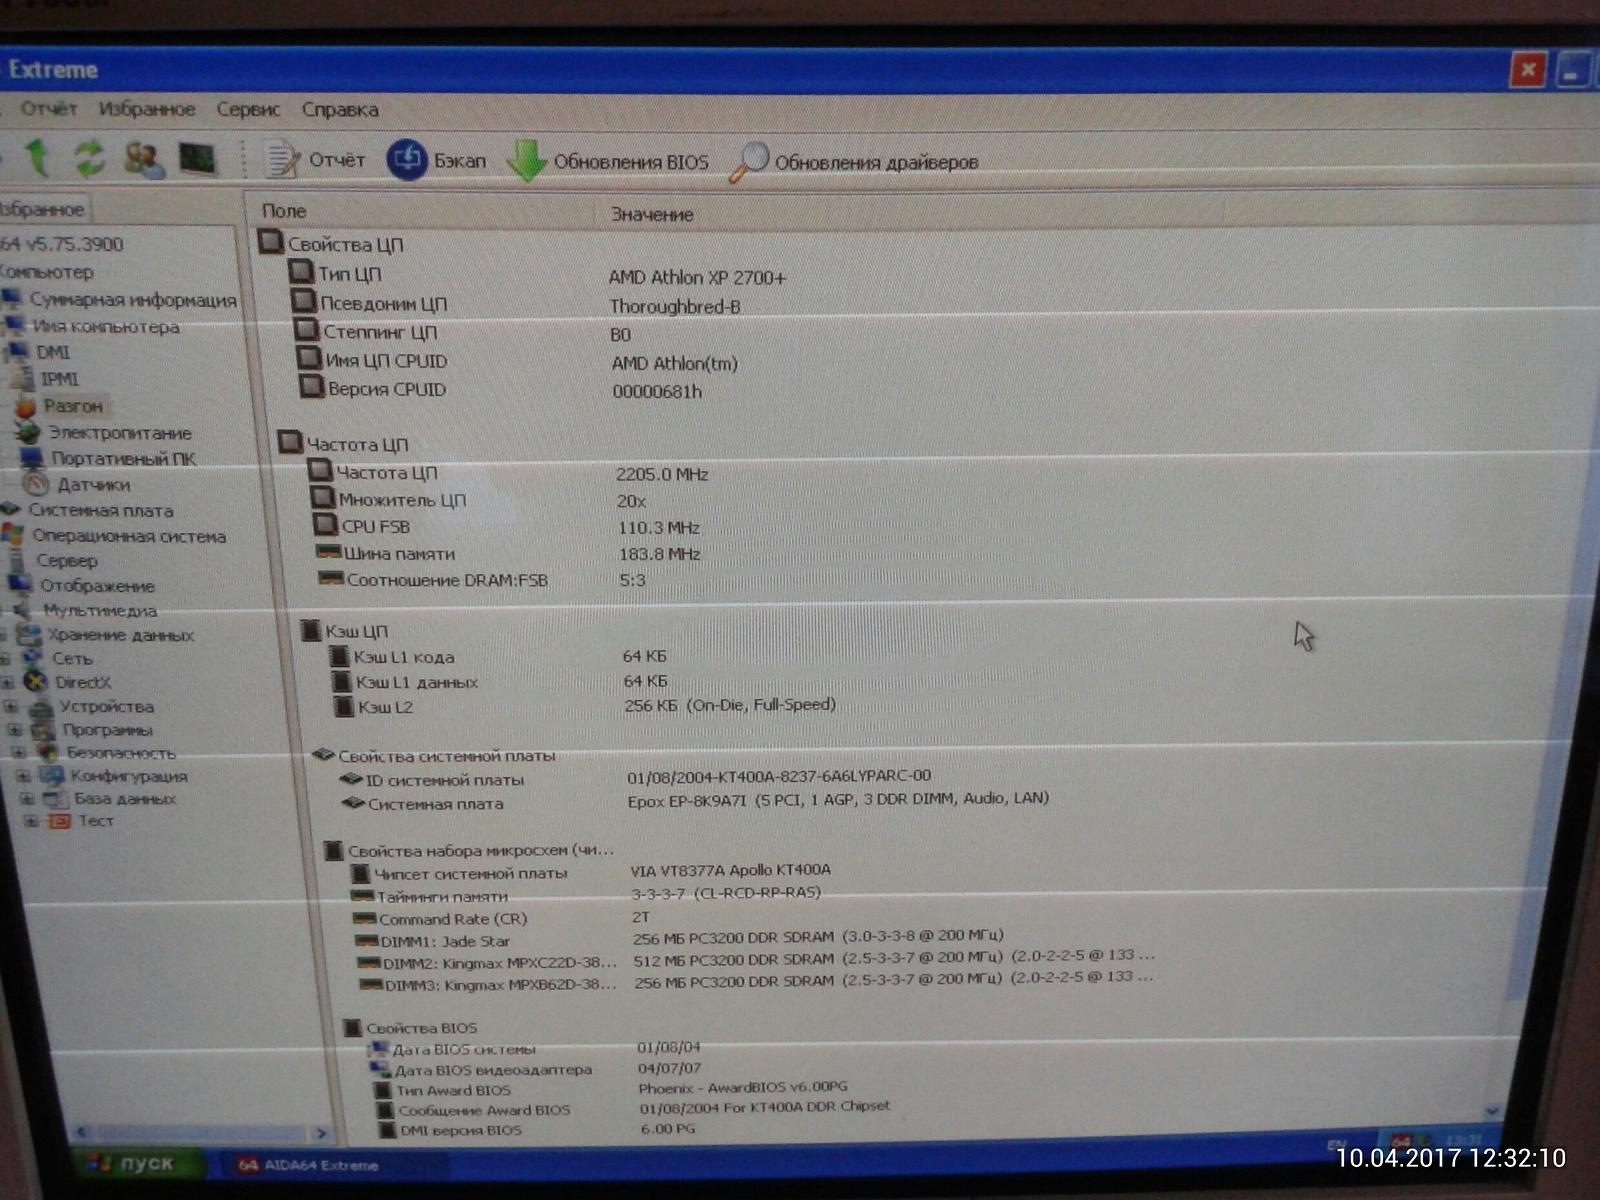Click the value 00000681h
The width and height of the screenshot is (1600, 1200).
coord(657,391)
